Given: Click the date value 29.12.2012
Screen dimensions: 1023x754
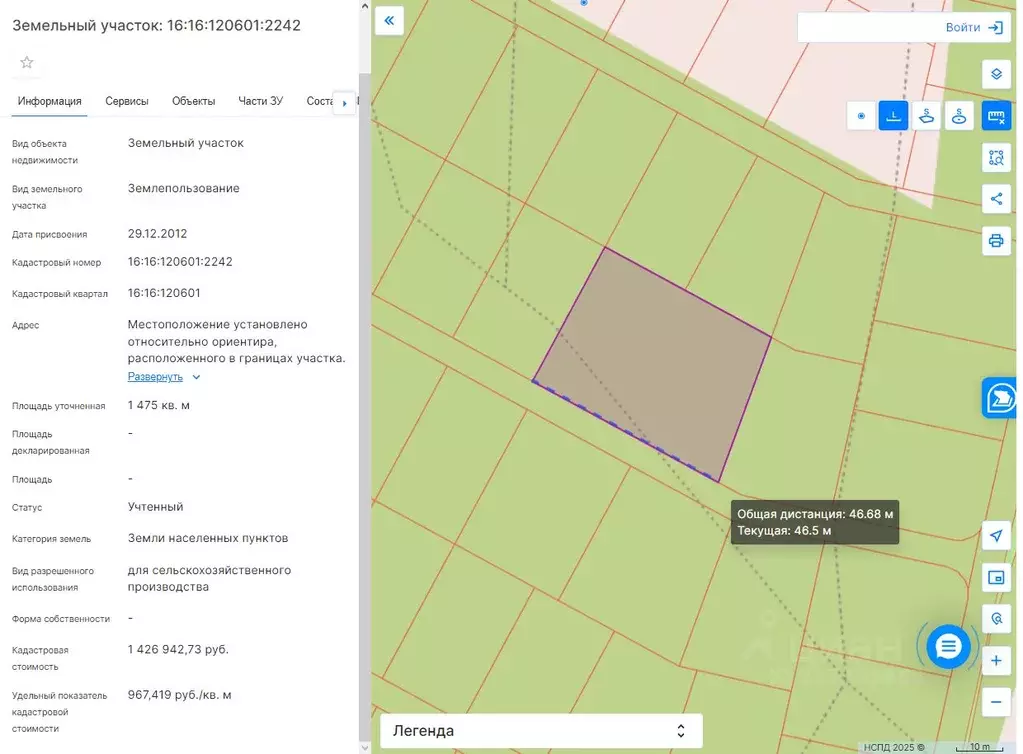Looking at the screenshot, I should (x=157, y=234).
